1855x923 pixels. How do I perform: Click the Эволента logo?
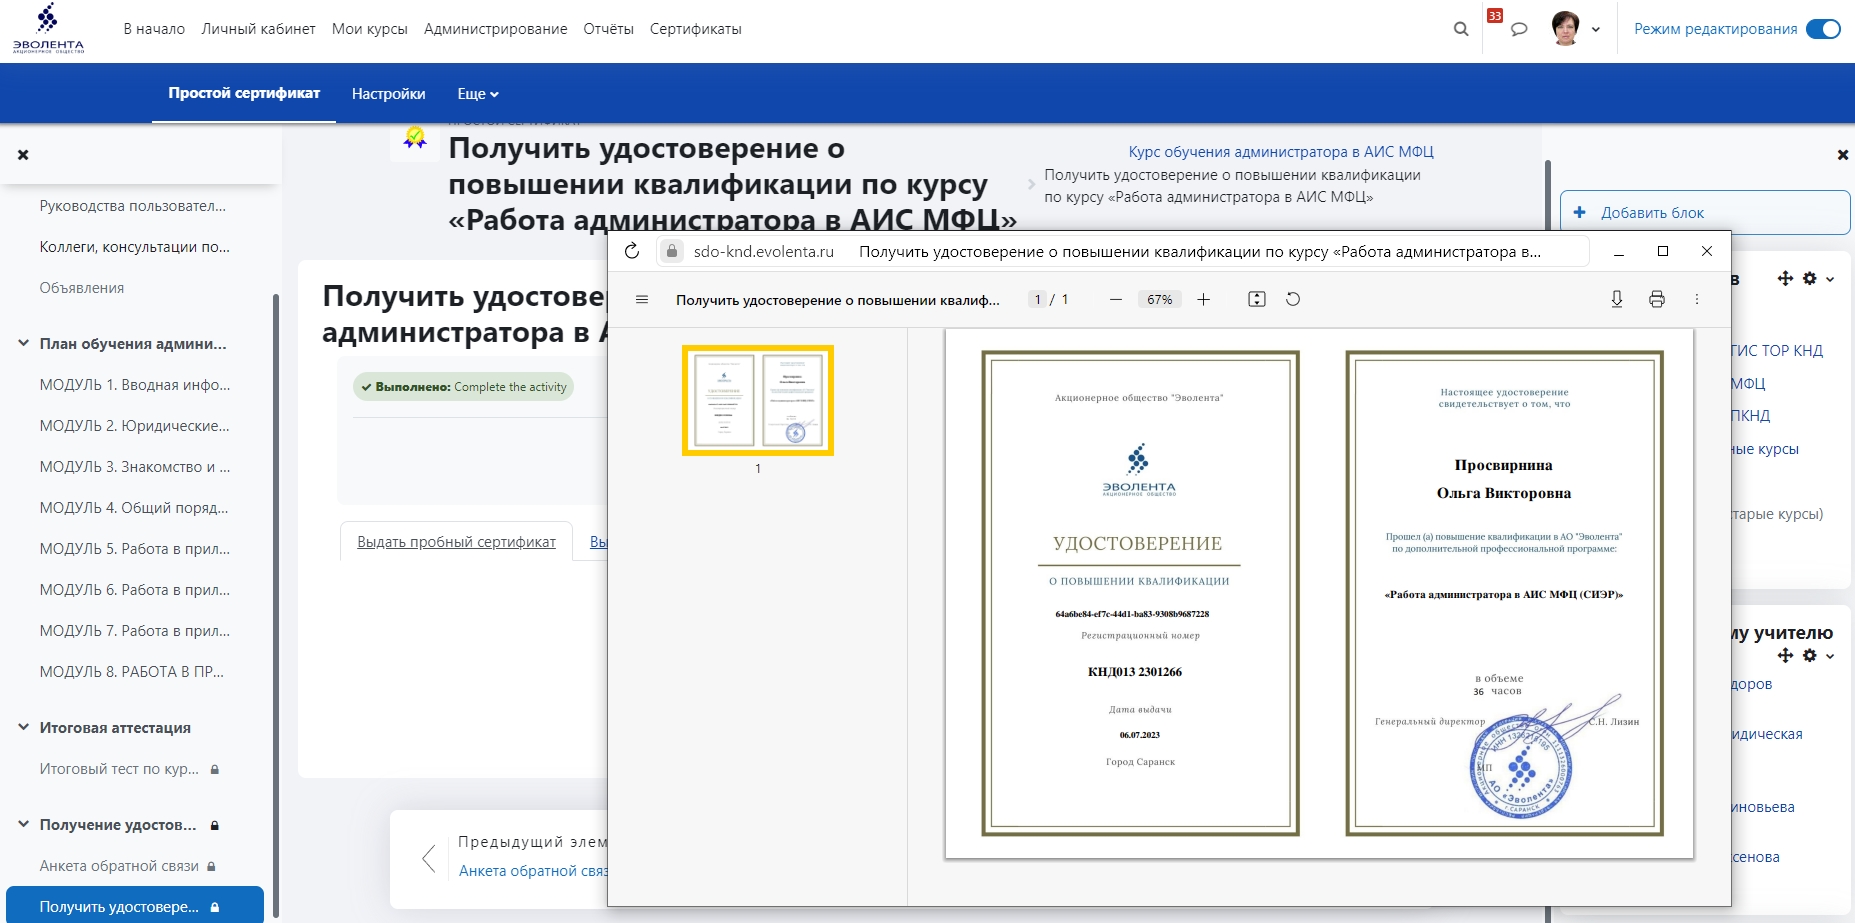[48, 28]
